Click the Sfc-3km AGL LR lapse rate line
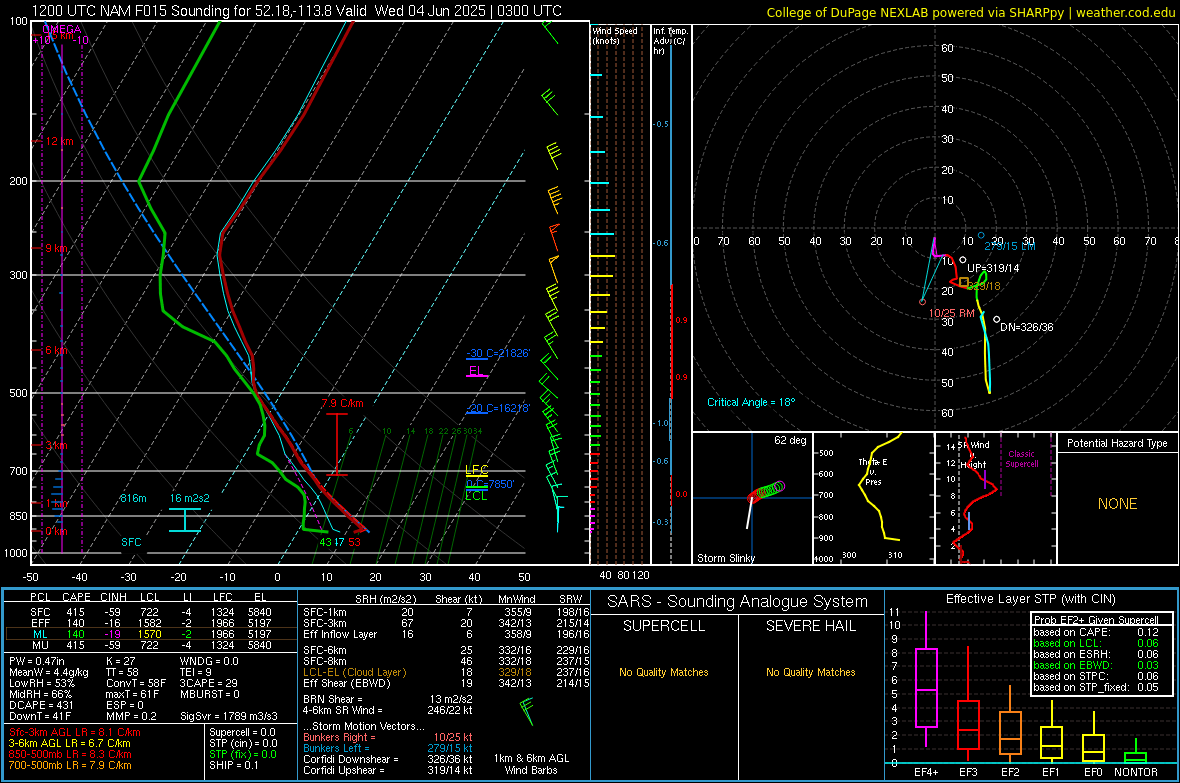This screenshot has height=783, width=1180. (x=75, y=732)
